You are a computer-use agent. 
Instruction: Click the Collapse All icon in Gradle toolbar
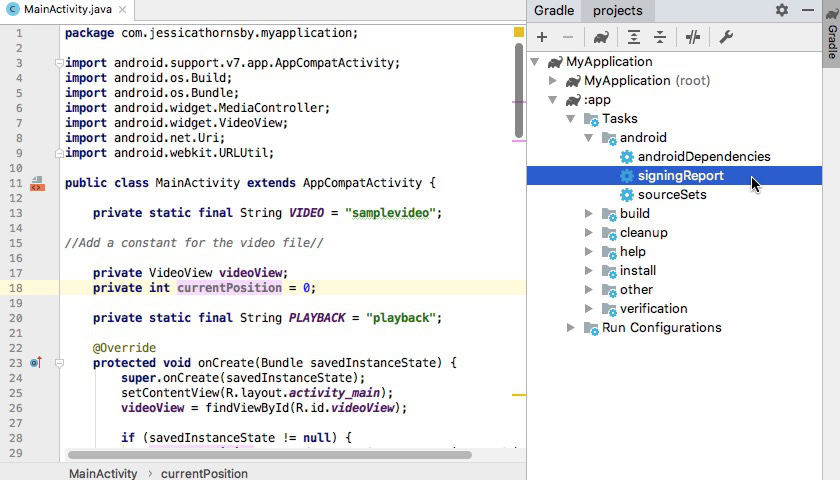coord(660,37)
